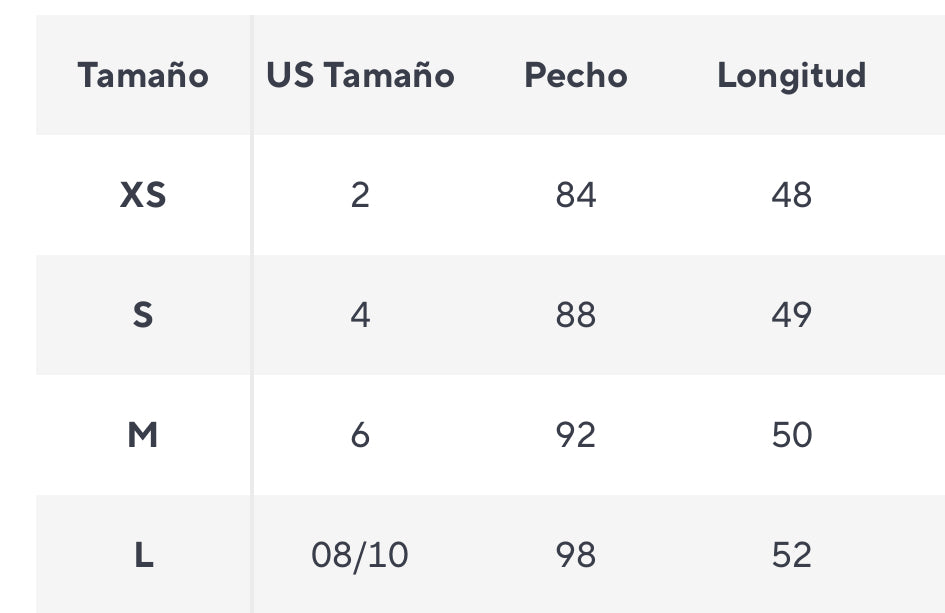945x613 pixels.
Task: Click the US Tamaño column header
Action: tap(360, 76)
